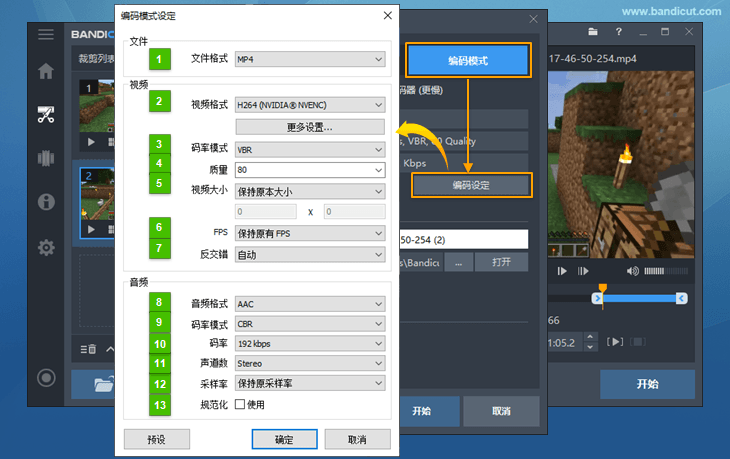Open the 声道数 Stereo dropdown
This screenshot has width=730, height=459.
click(309, 363)
